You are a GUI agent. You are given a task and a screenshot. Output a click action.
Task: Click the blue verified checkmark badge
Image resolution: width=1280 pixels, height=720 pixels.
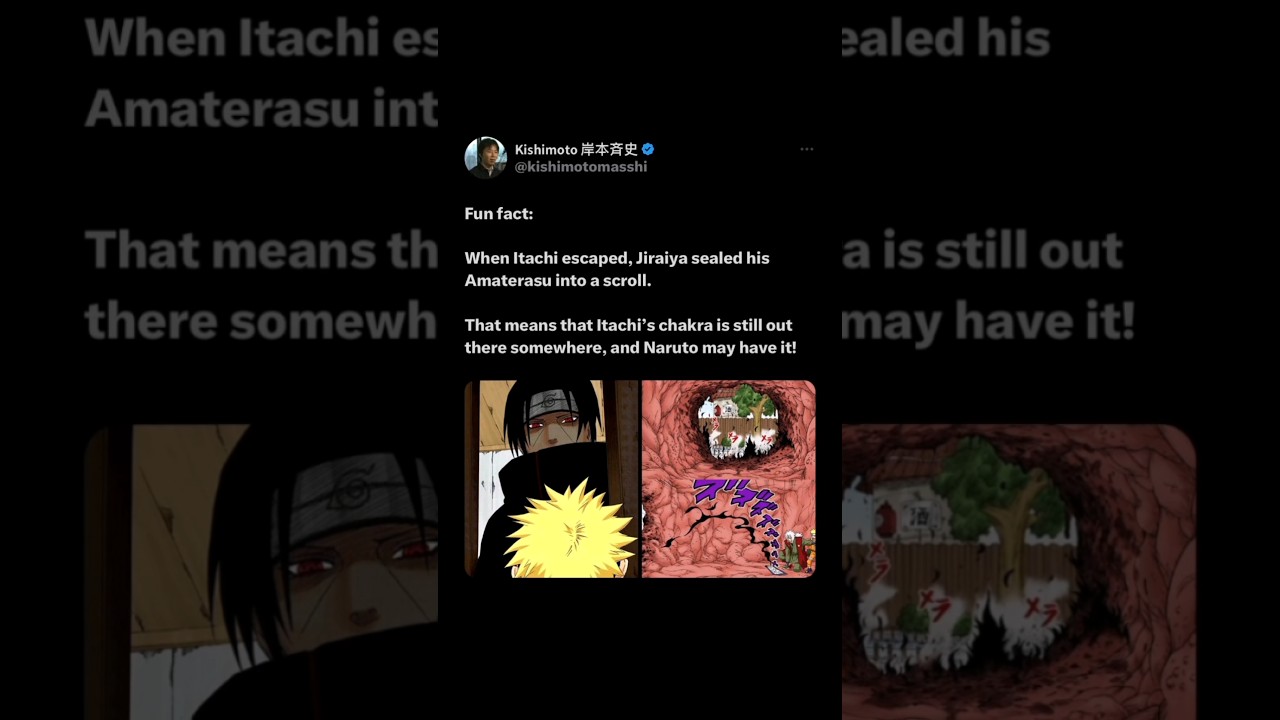648,149
